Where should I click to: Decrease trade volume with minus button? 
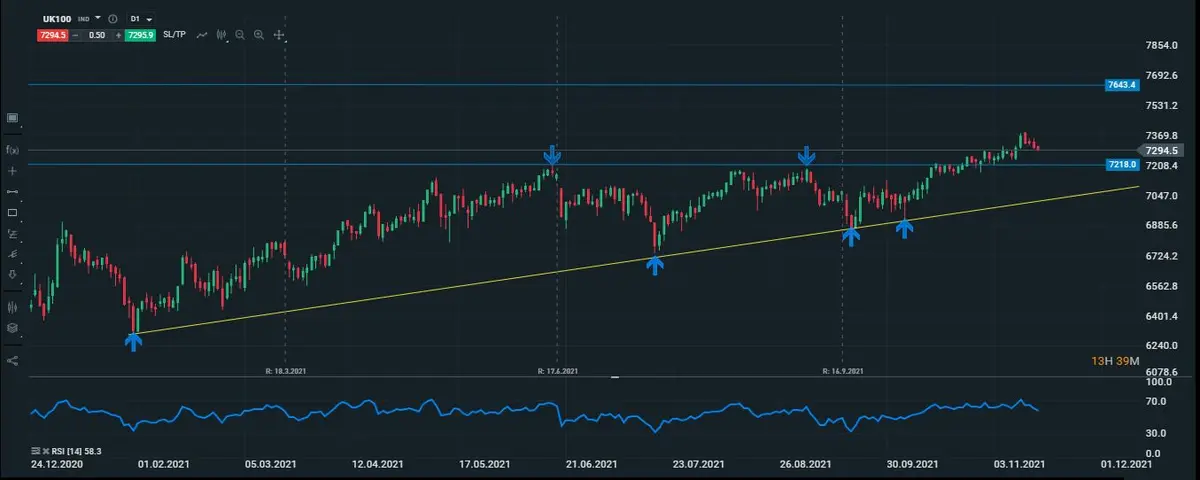pos(74,35)
